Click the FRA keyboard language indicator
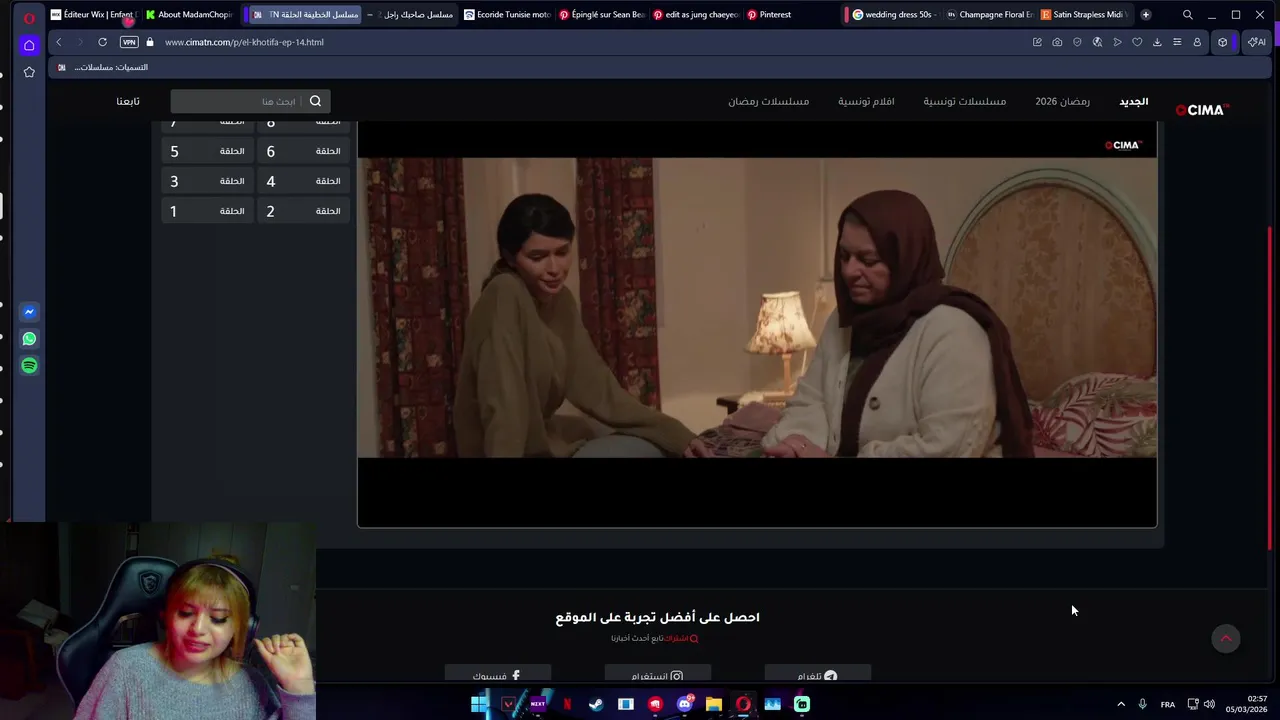 tap(1167, 704)
